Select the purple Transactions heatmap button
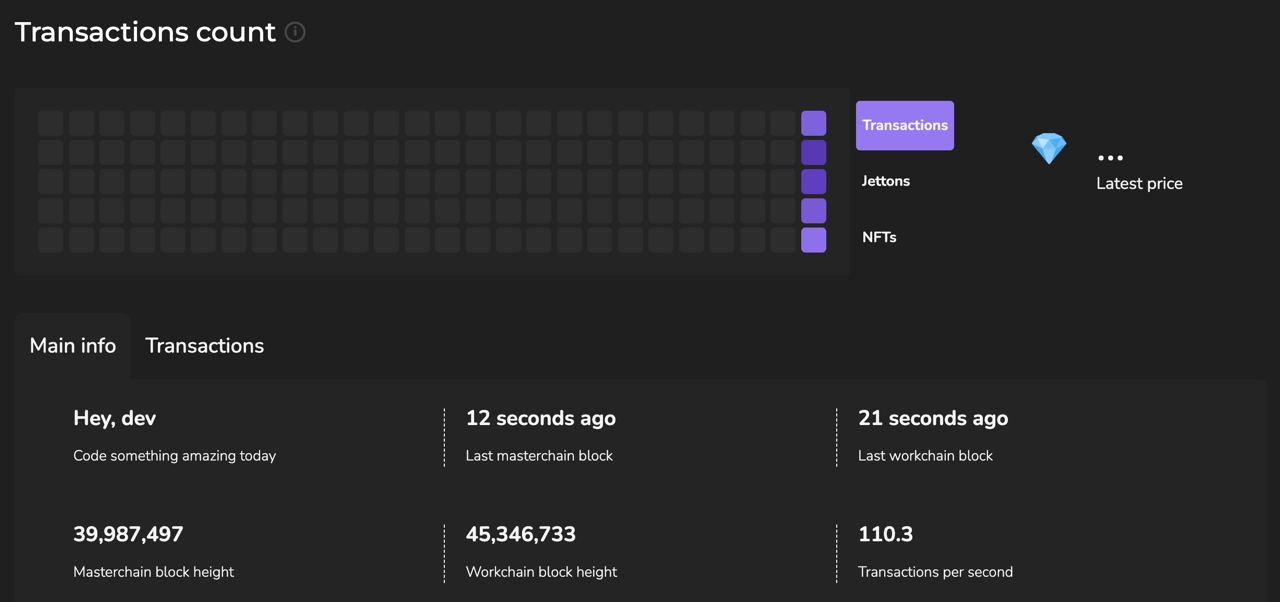1280x602 pixels. pyautogui.click(x=905, y=125)
